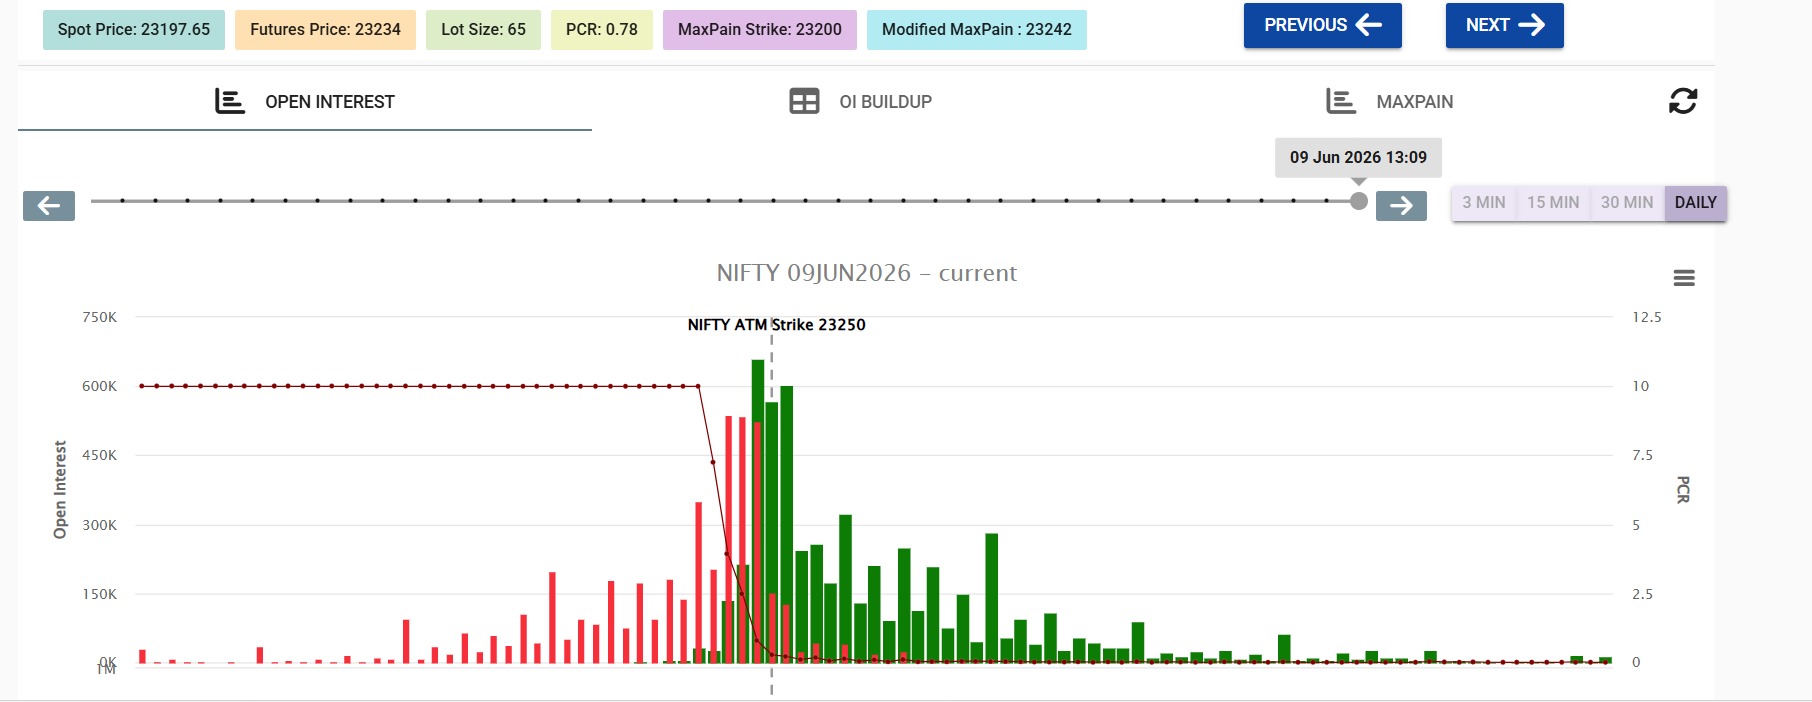Click the Maxpain chart icon
The width and height of the screenshot is (1812, 702).
click(x=1341, y=101)
